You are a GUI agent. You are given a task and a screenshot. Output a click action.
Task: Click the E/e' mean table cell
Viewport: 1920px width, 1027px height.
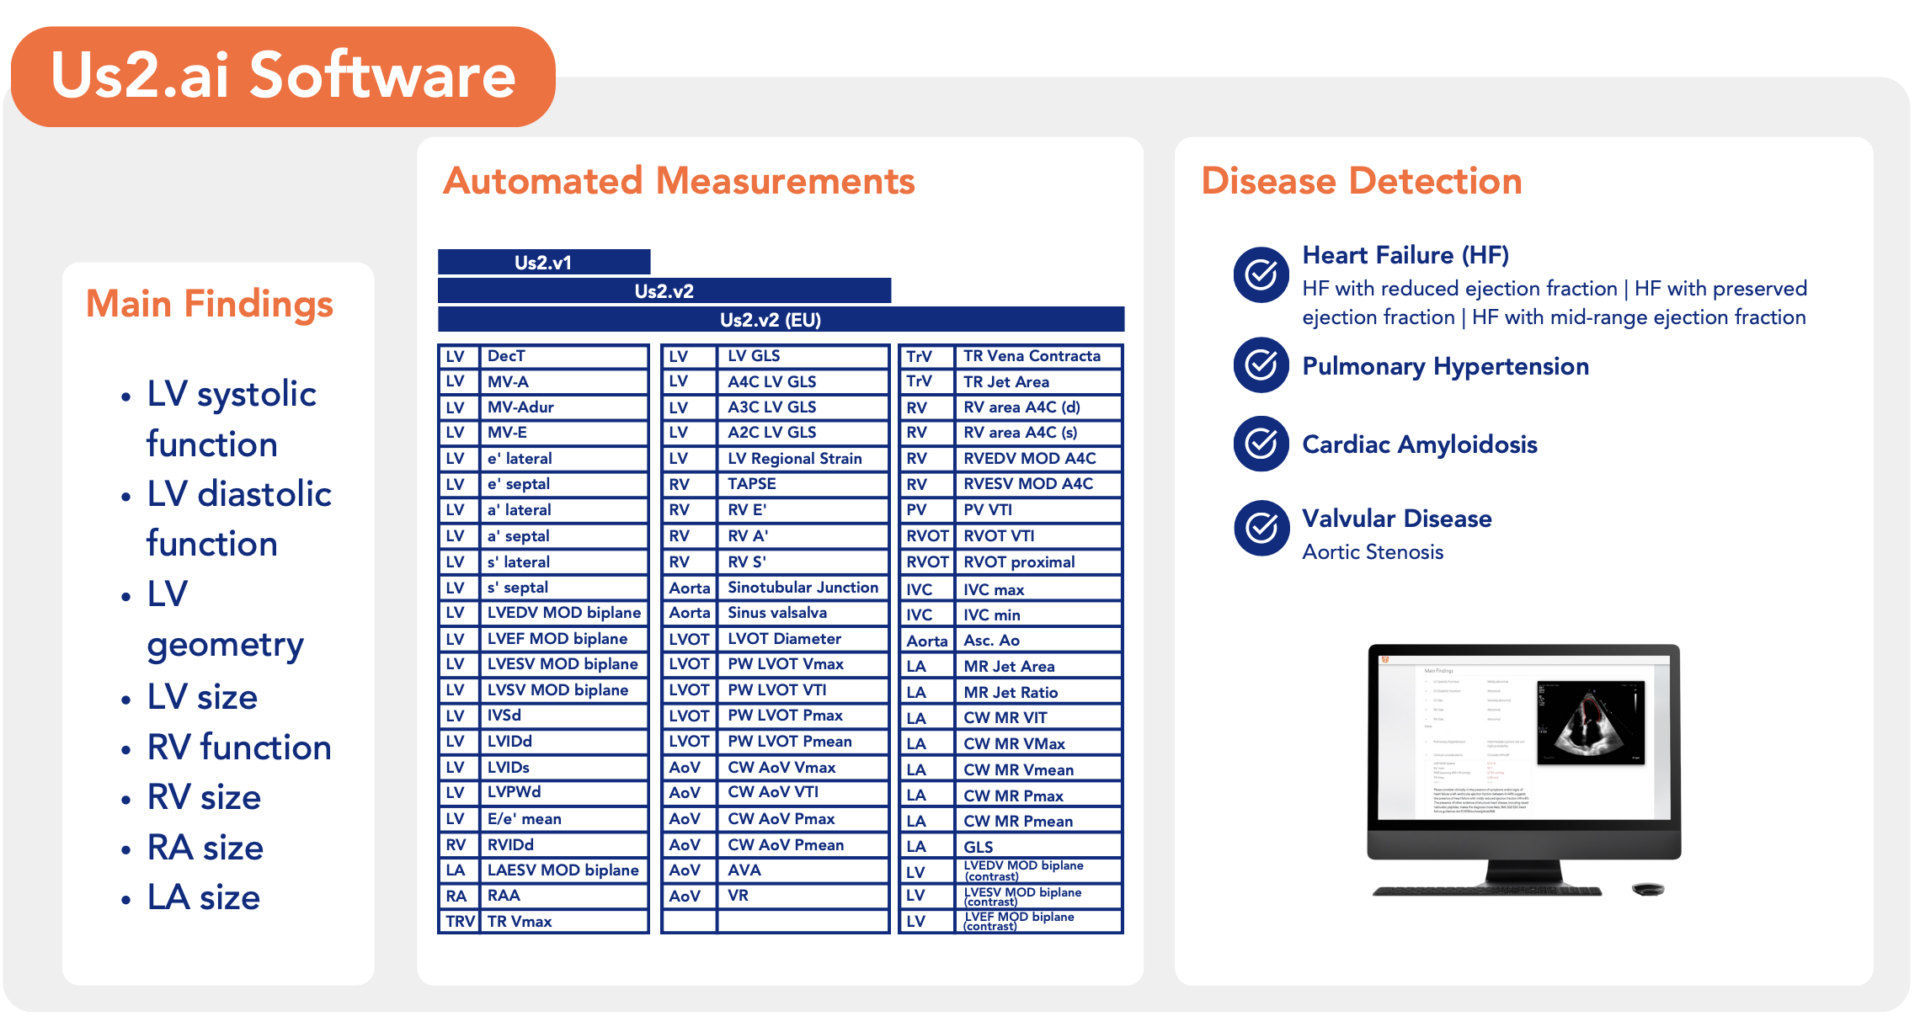tap(564, 818)
